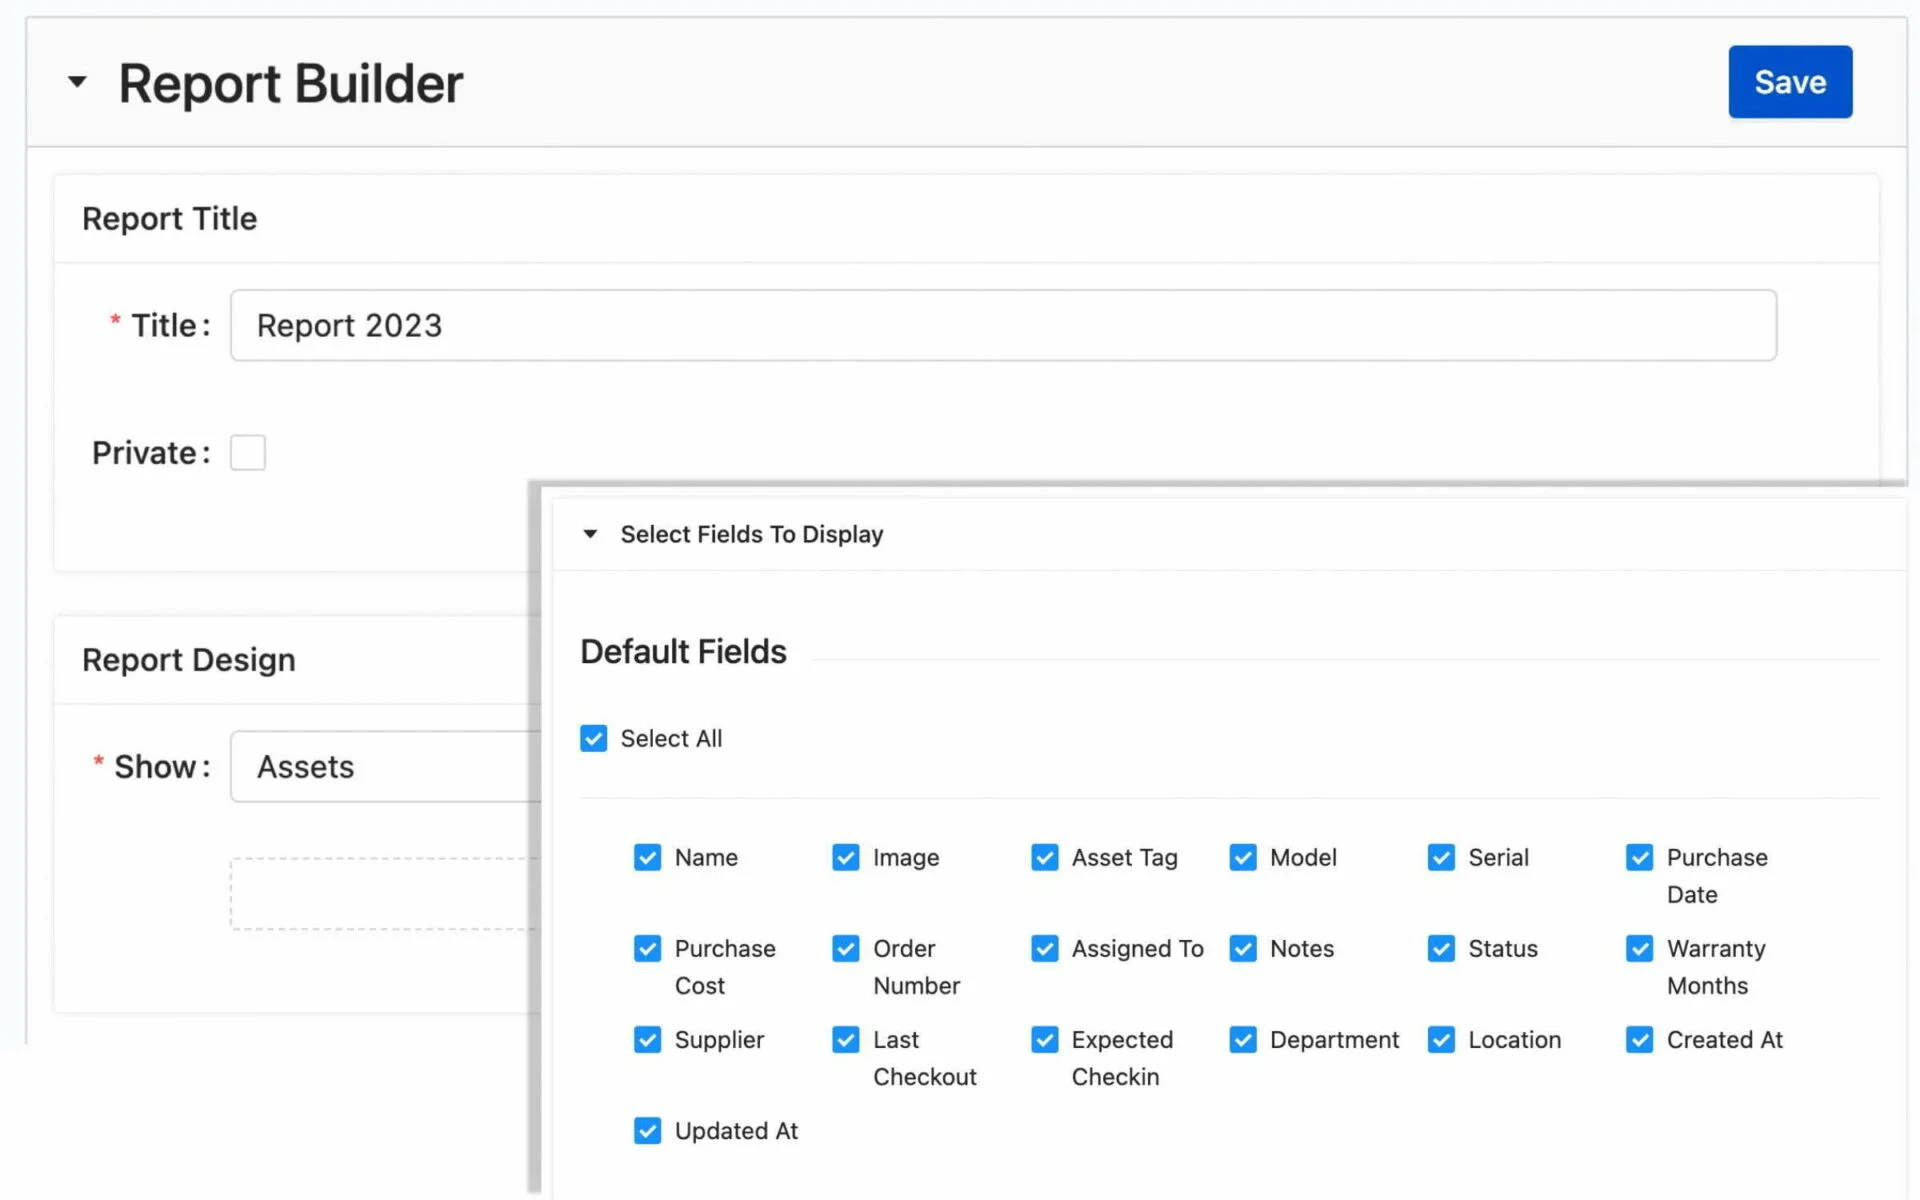1920x1200 pixels.
Task: Uncheck the Name field checkbox
Action: [x=647, y=857]
